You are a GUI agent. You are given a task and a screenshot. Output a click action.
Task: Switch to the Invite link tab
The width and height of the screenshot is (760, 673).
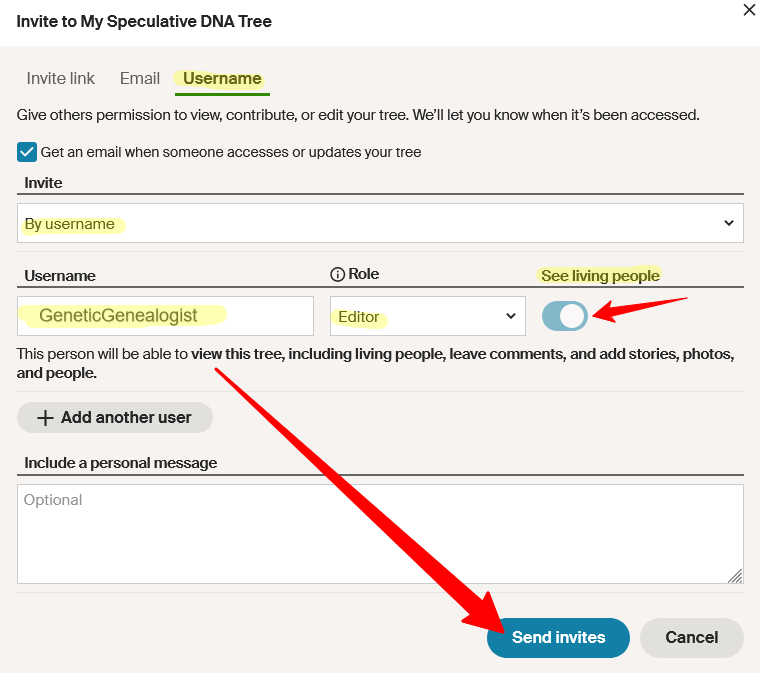pyautogui.click(x=61, y=78)
